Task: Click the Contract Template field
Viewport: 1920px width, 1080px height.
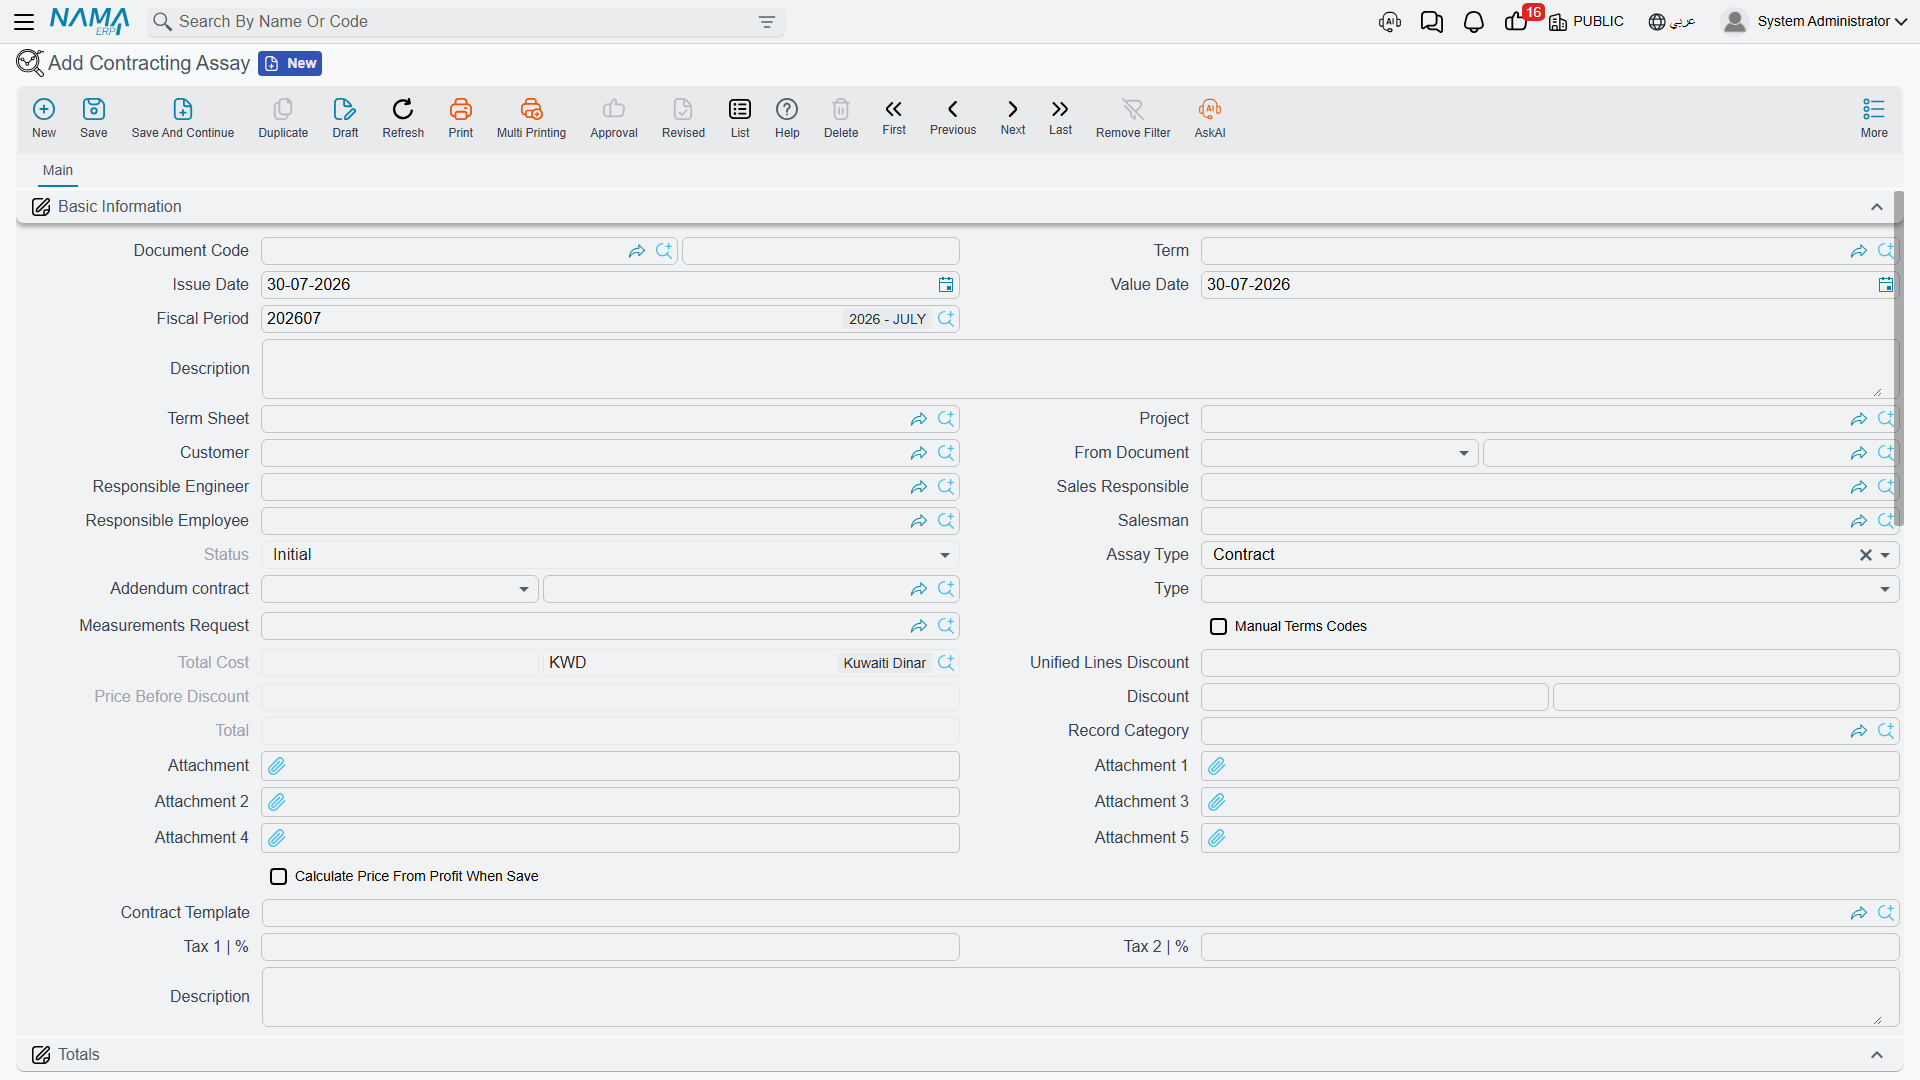Action: click(1080, 913)
